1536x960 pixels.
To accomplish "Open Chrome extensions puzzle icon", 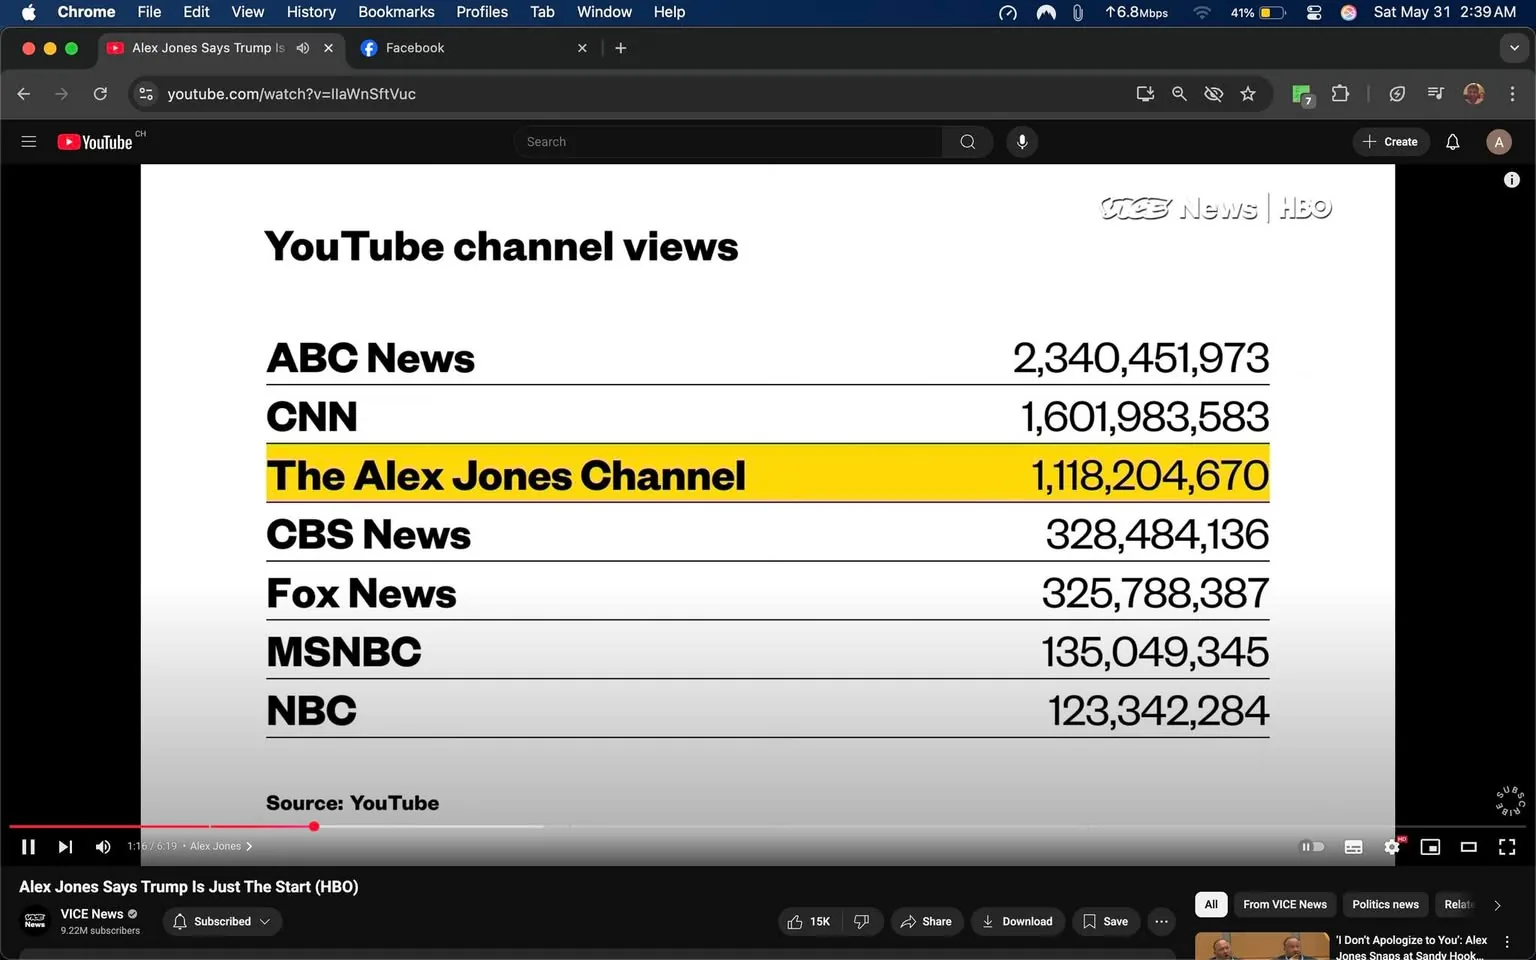I will coord(1340,93).
